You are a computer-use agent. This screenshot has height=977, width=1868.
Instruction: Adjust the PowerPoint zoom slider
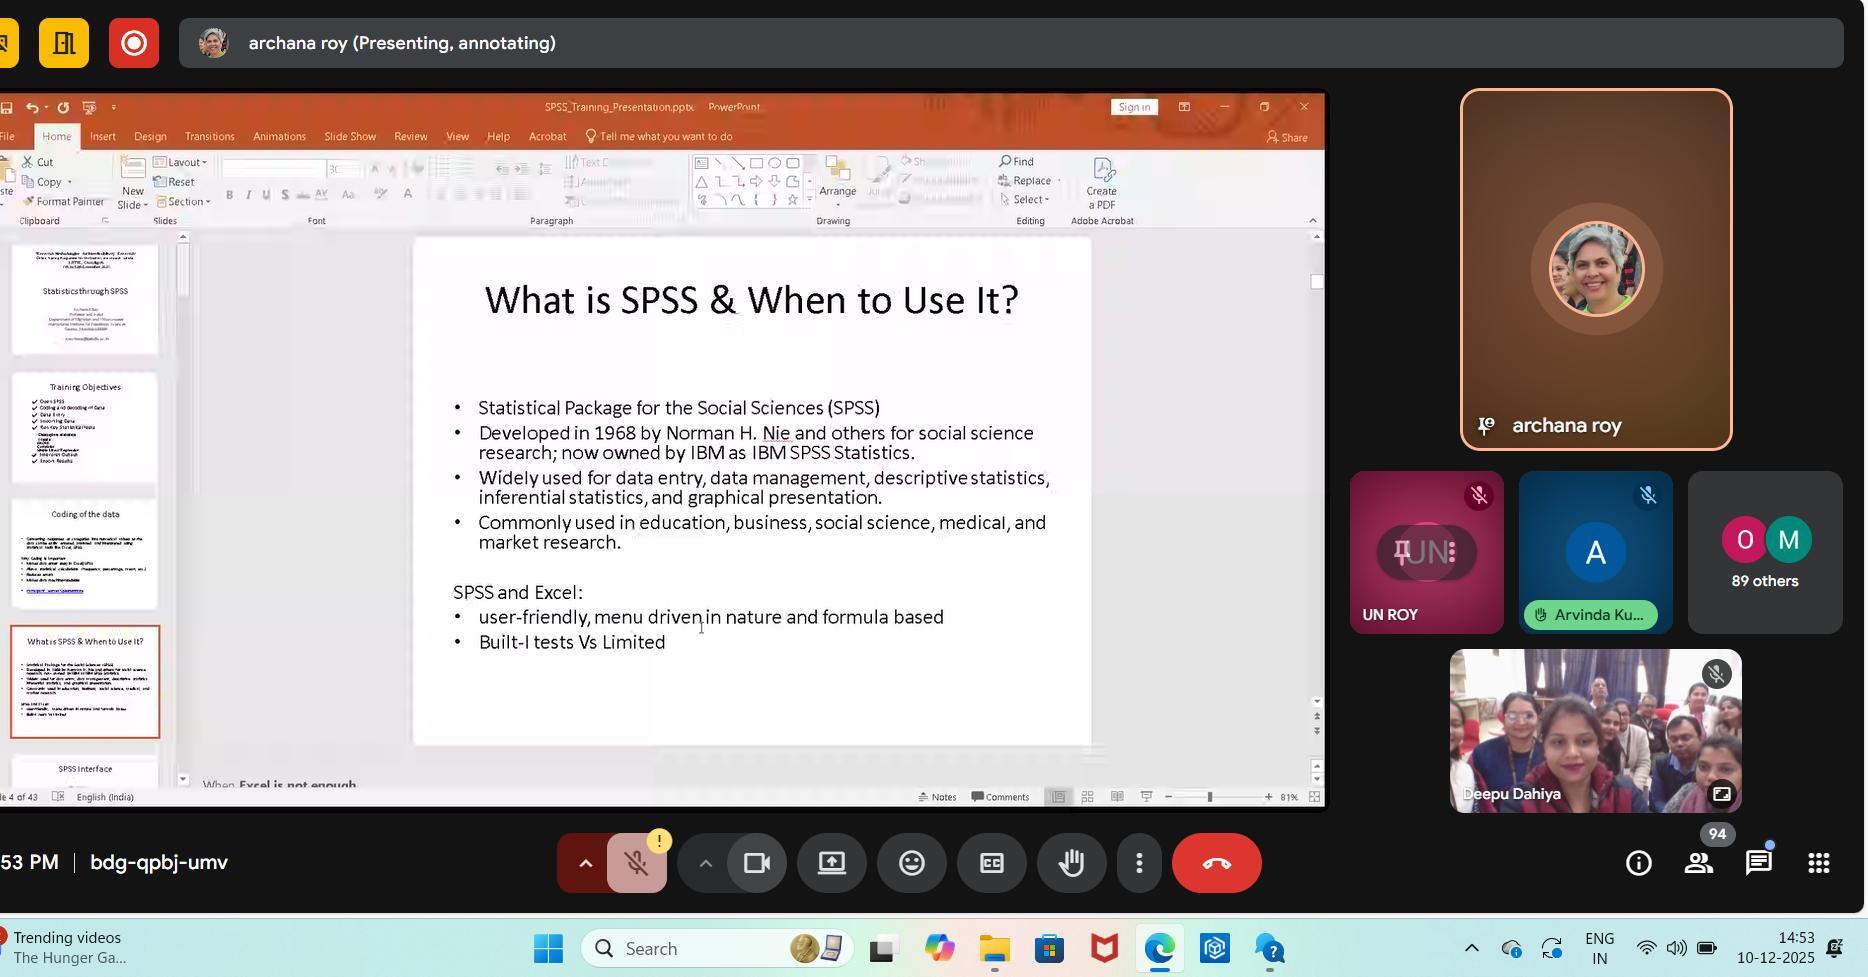point(1209,797)
